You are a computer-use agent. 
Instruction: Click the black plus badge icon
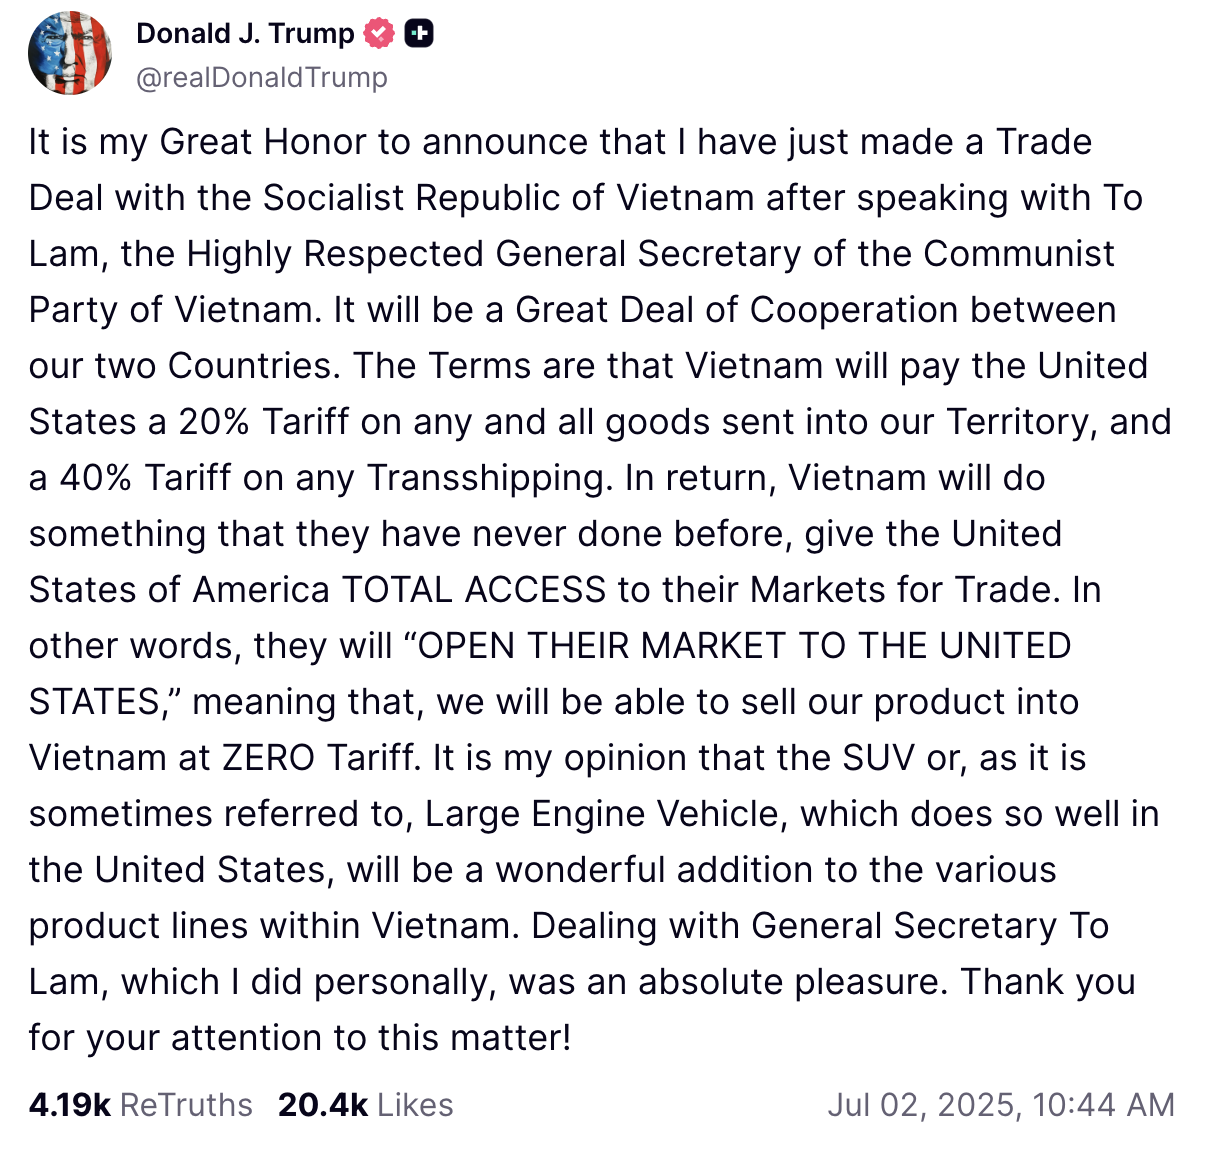419,33
